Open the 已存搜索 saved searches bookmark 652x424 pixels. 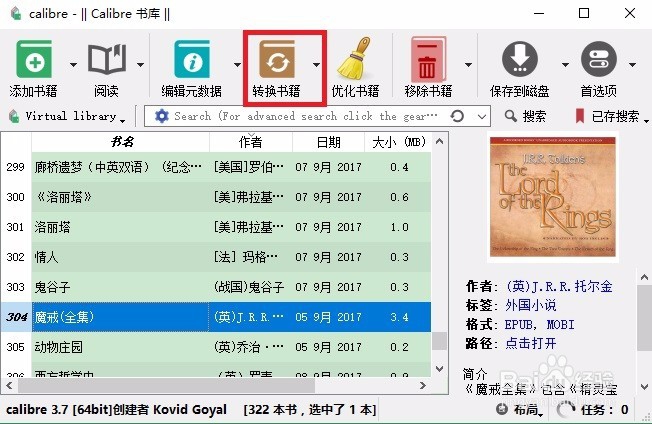click(611, 116)
